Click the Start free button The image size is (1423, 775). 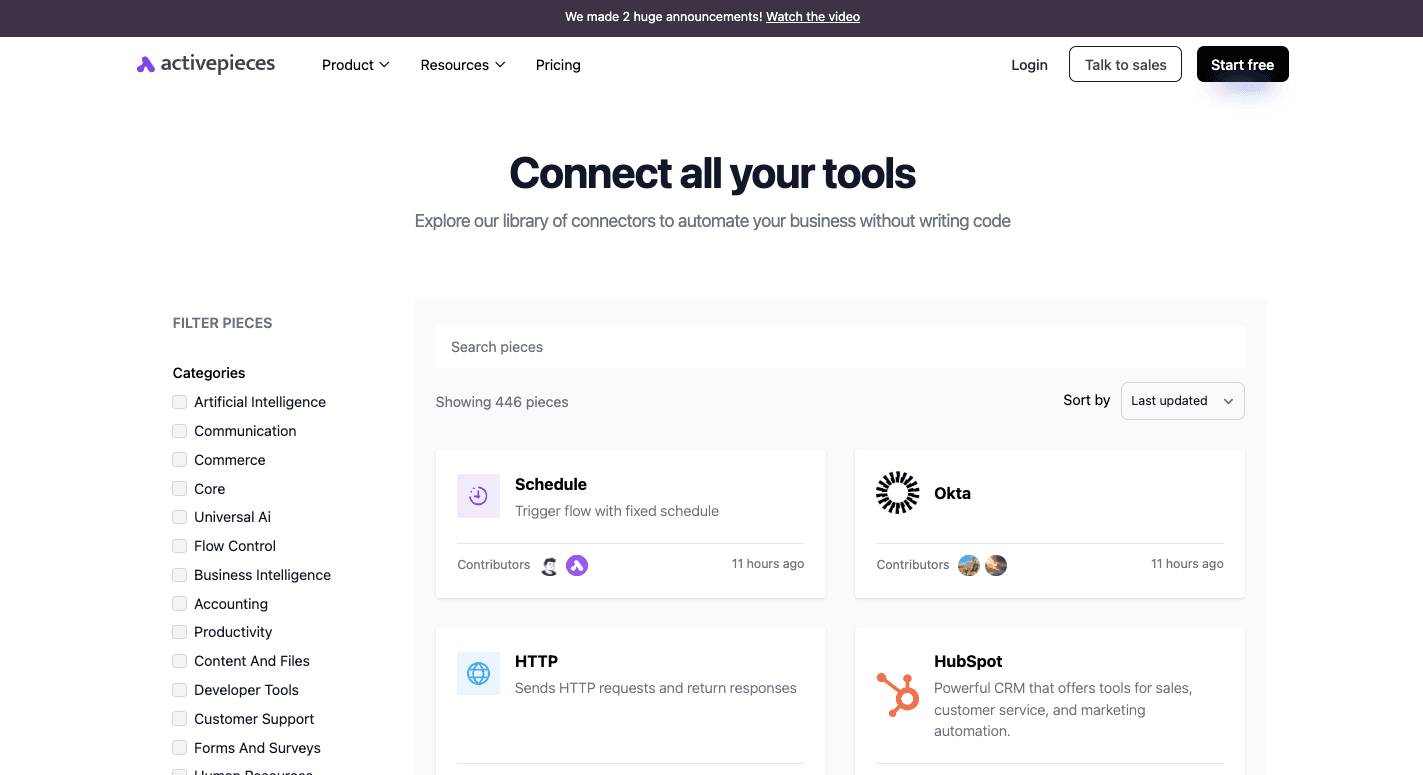coord(1242,65)
